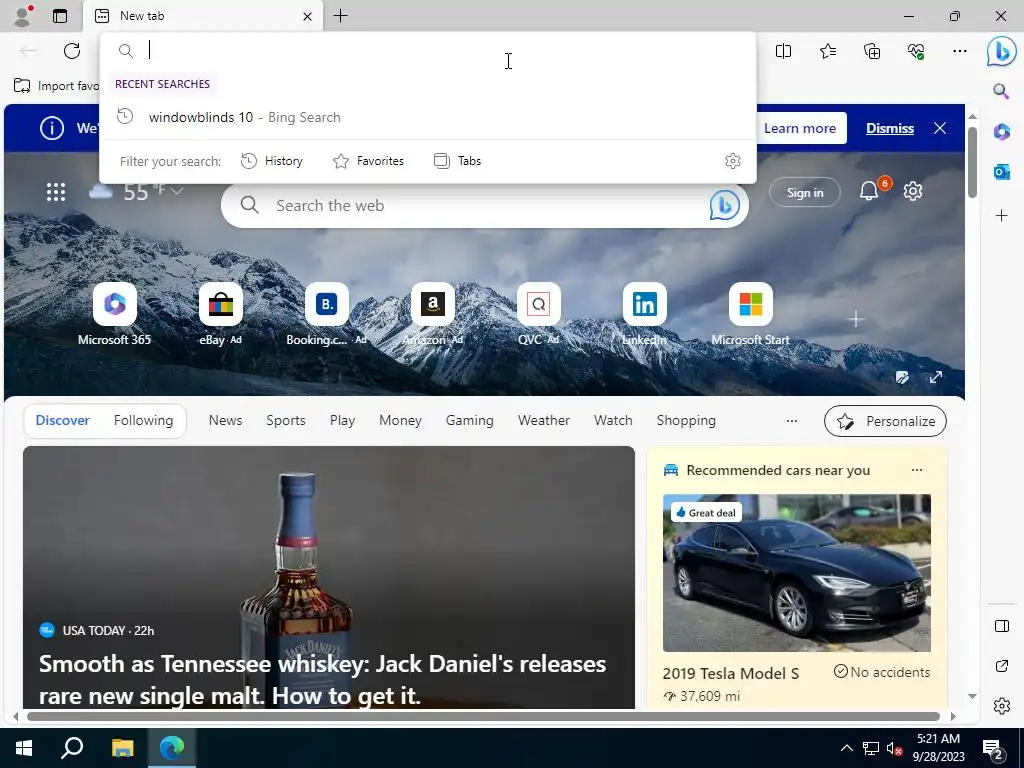Screen dimensions: 1024x768
Task: Click the Personalize button
Action: [885, 421]
